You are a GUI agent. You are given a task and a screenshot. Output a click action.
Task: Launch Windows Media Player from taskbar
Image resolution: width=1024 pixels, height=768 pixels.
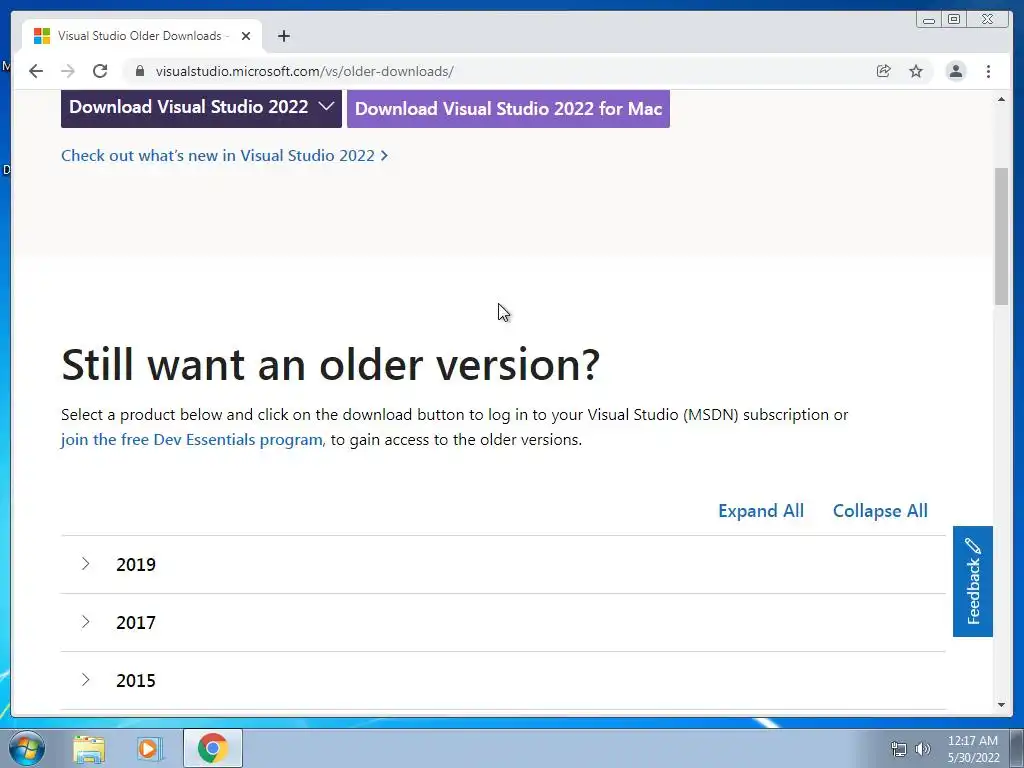tap(150, 749)
